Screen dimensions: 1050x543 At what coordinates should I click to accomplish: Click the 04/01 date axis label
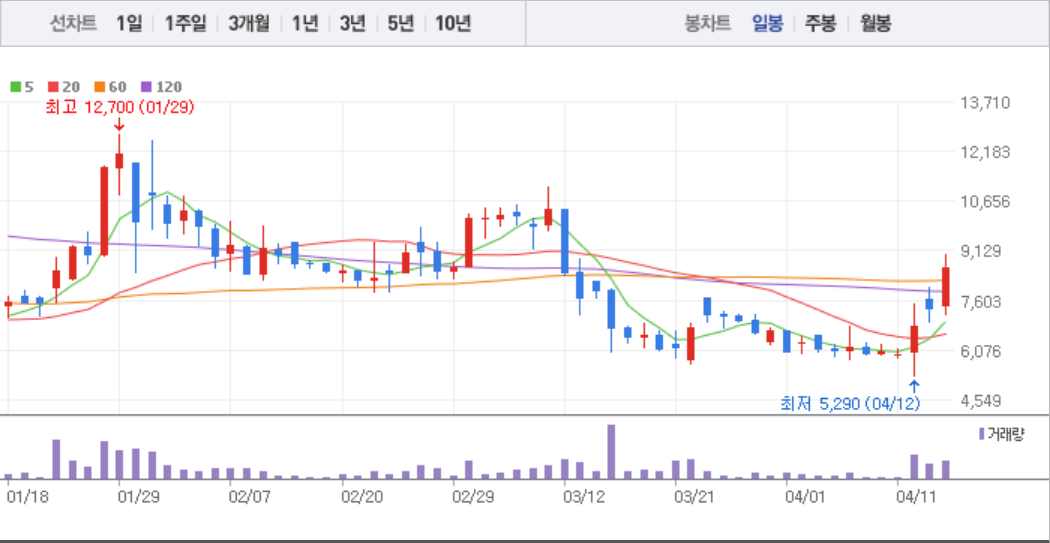[x=805, y=498]
